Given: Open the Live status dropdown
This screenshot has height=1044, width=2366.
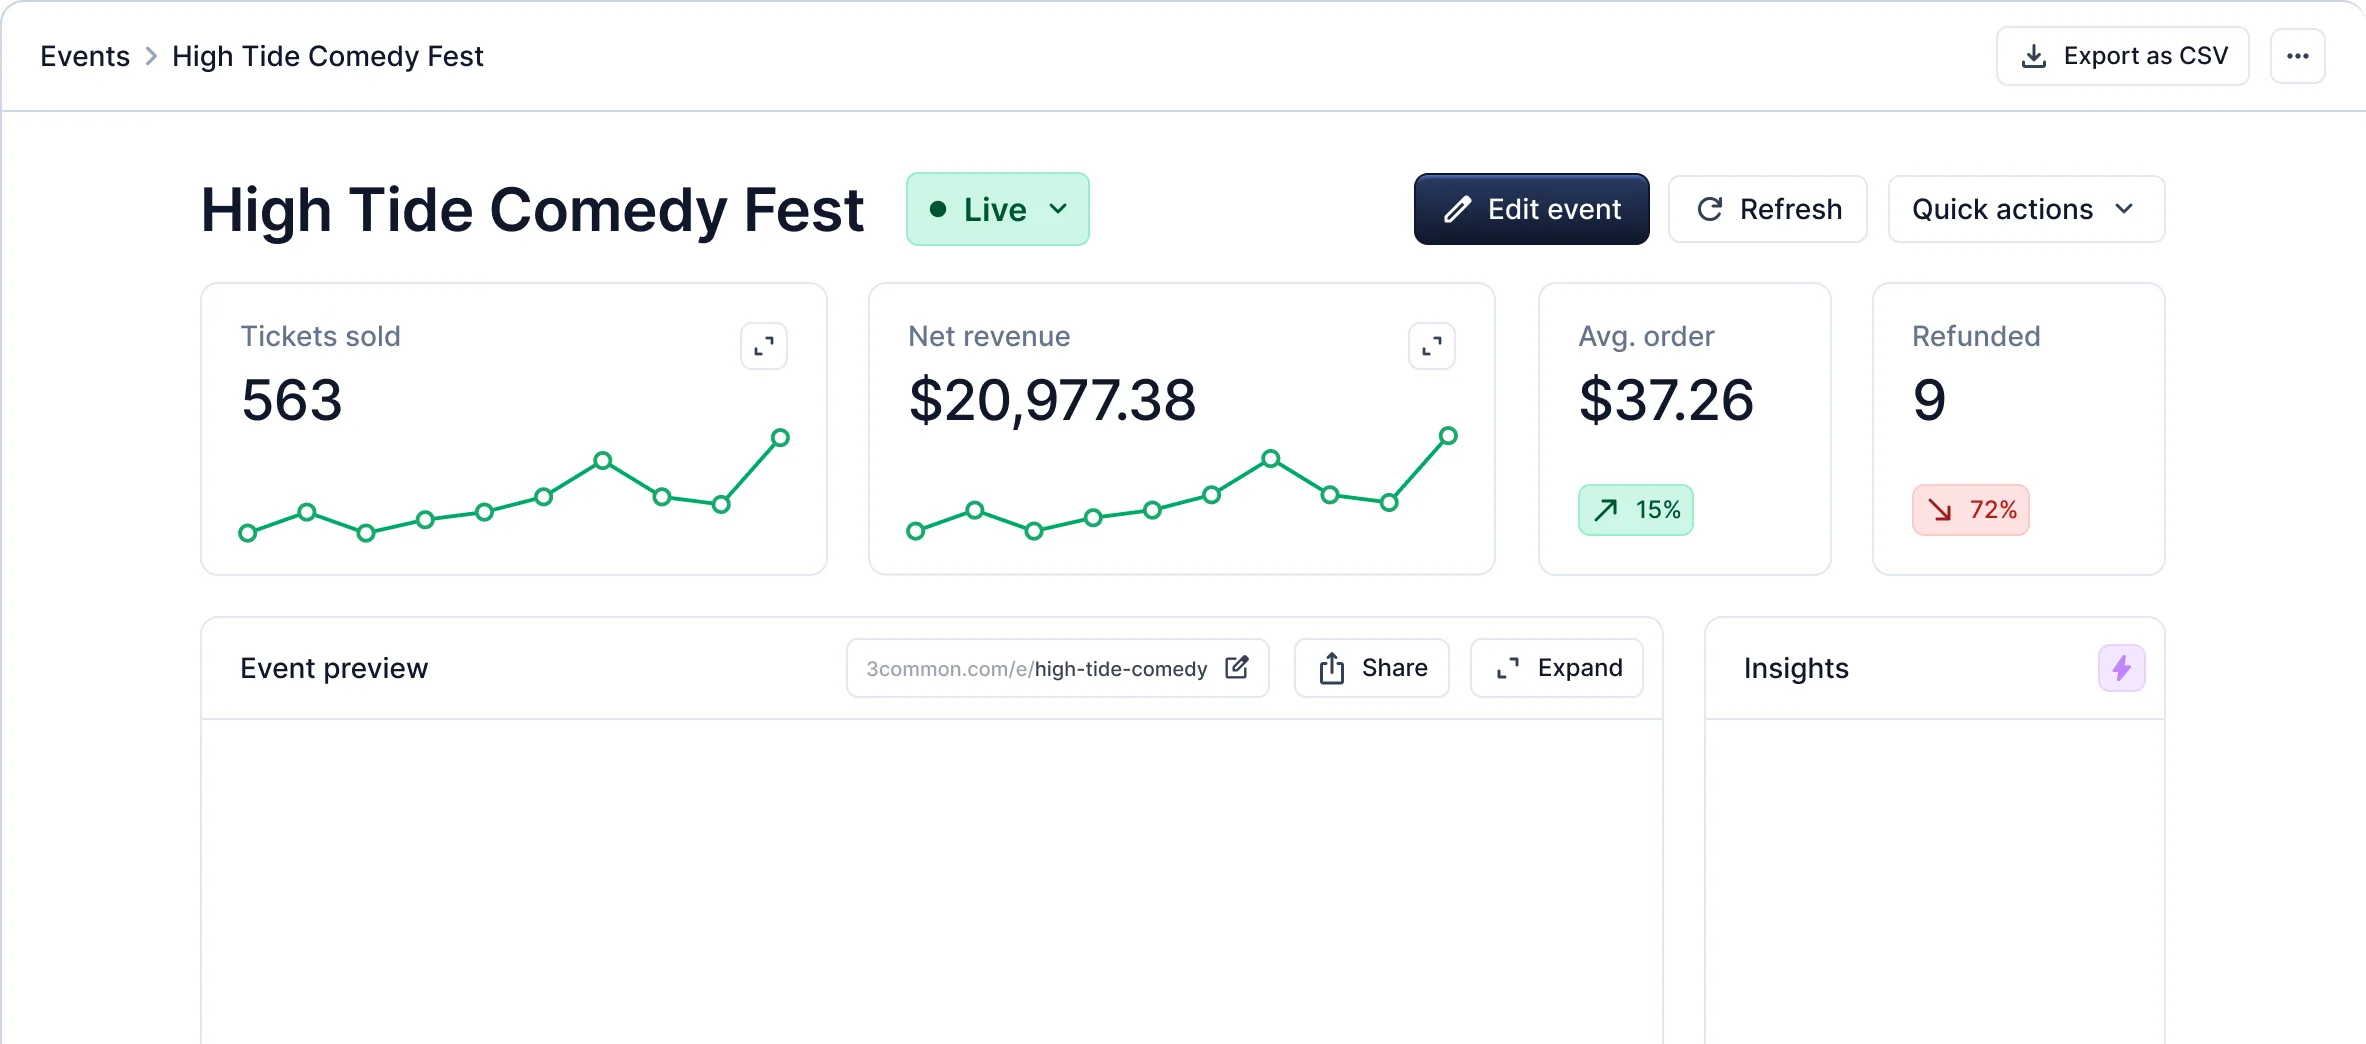Looking at the screenshot, I should (996, 209).
